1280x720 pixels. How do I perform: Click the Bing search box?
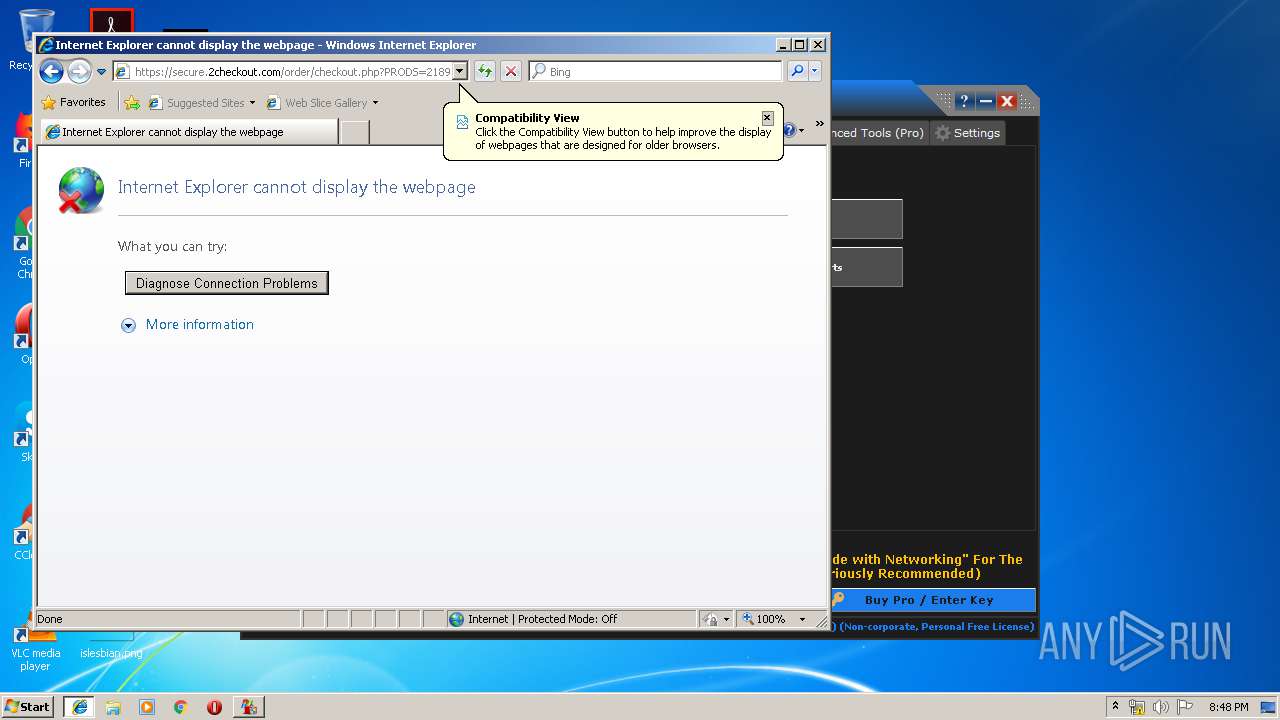click(x=656, y=71)
